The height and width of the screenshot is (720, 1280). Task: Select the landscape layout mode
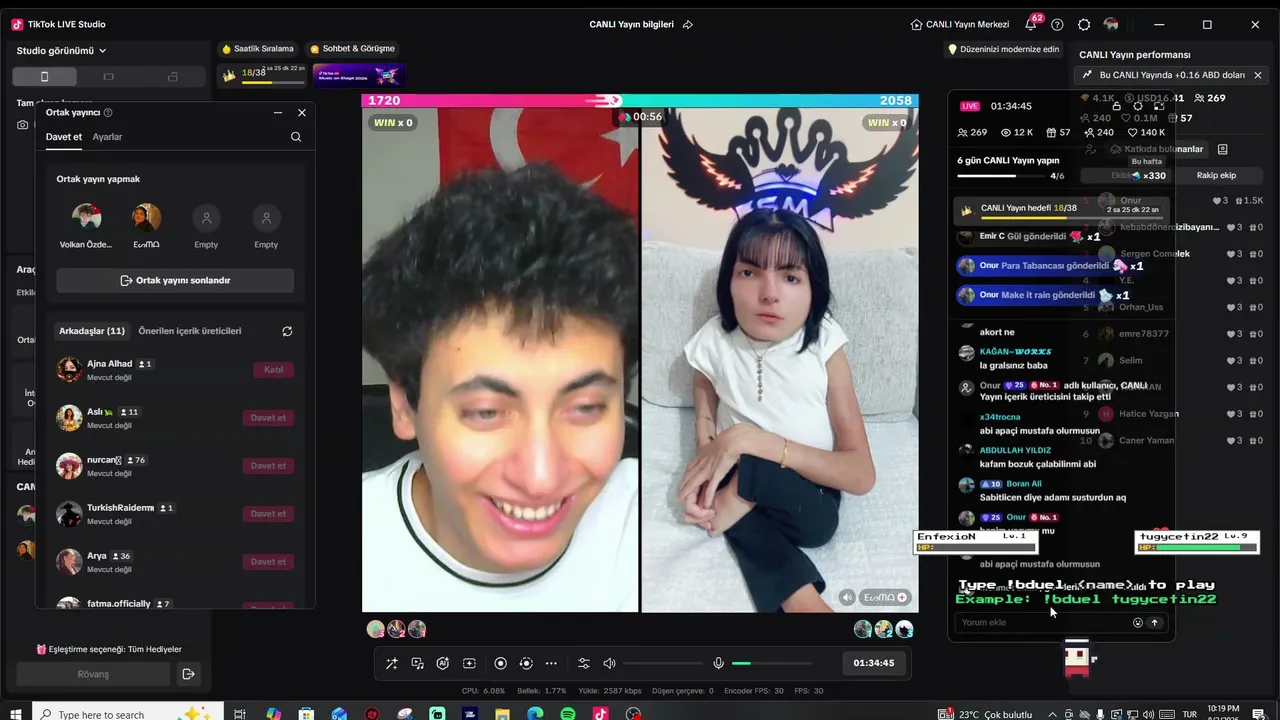108,76
